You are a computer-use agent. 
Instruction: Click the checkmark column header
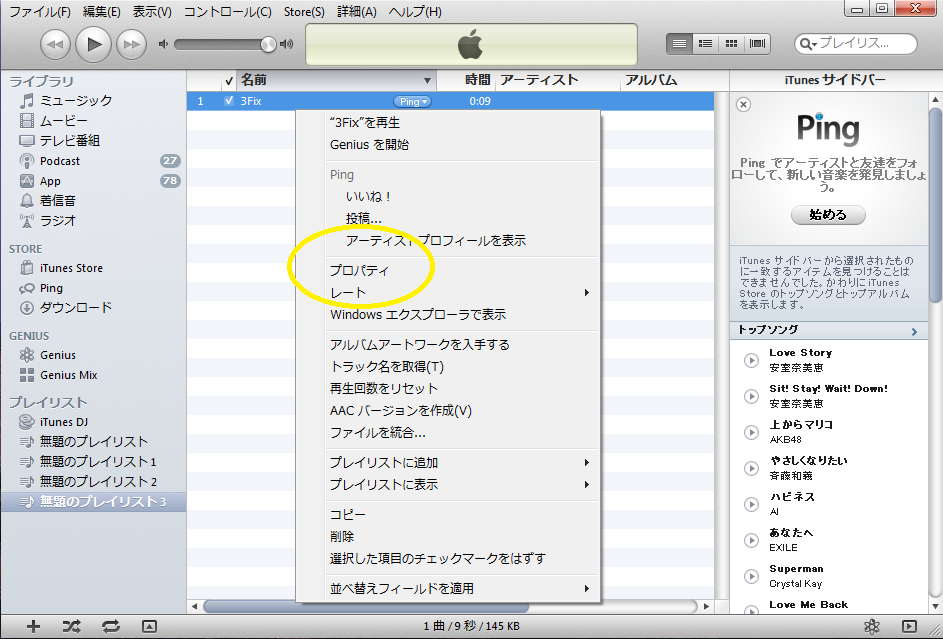click(229, 81)
